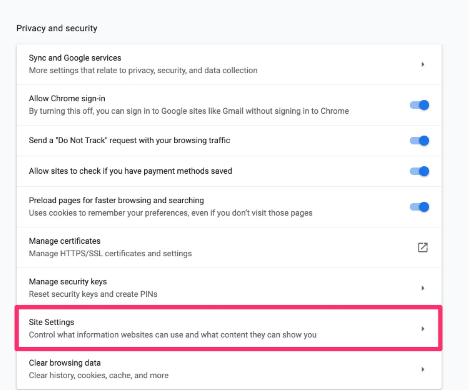Expand Sync and Google services arrow
The height and width of the screenshot is (392, 469).
pos(423,64)
